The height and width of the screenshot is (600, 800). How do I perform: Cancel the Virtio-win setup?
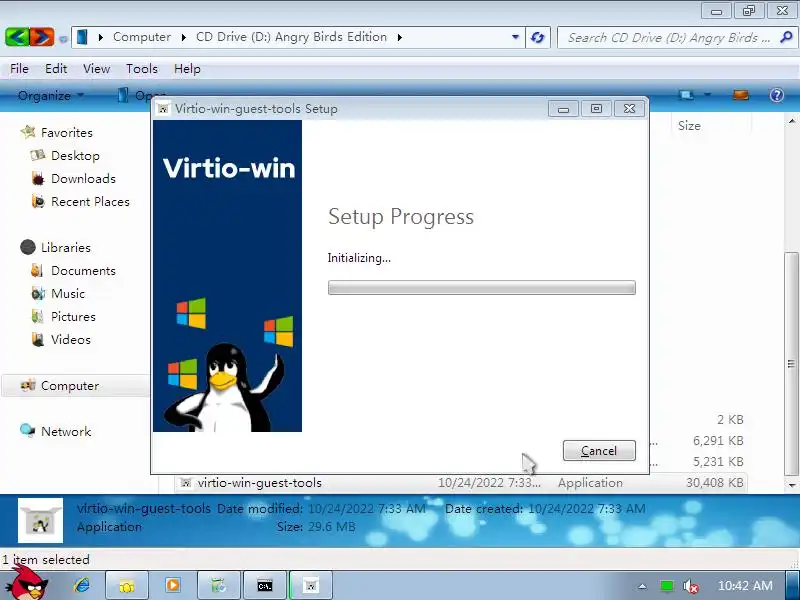click(x=599, y=451)
